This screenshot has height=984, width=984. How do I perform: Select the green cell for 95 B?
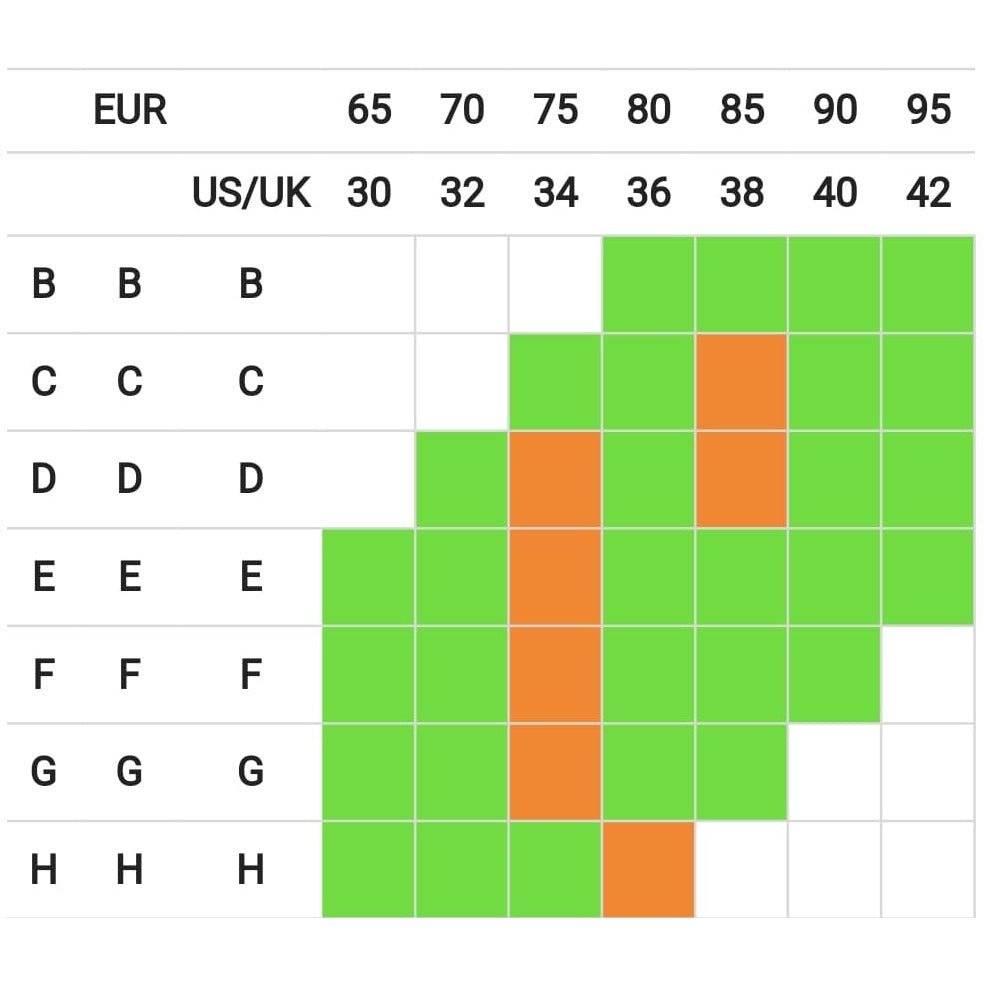click(x=927, y=284)
